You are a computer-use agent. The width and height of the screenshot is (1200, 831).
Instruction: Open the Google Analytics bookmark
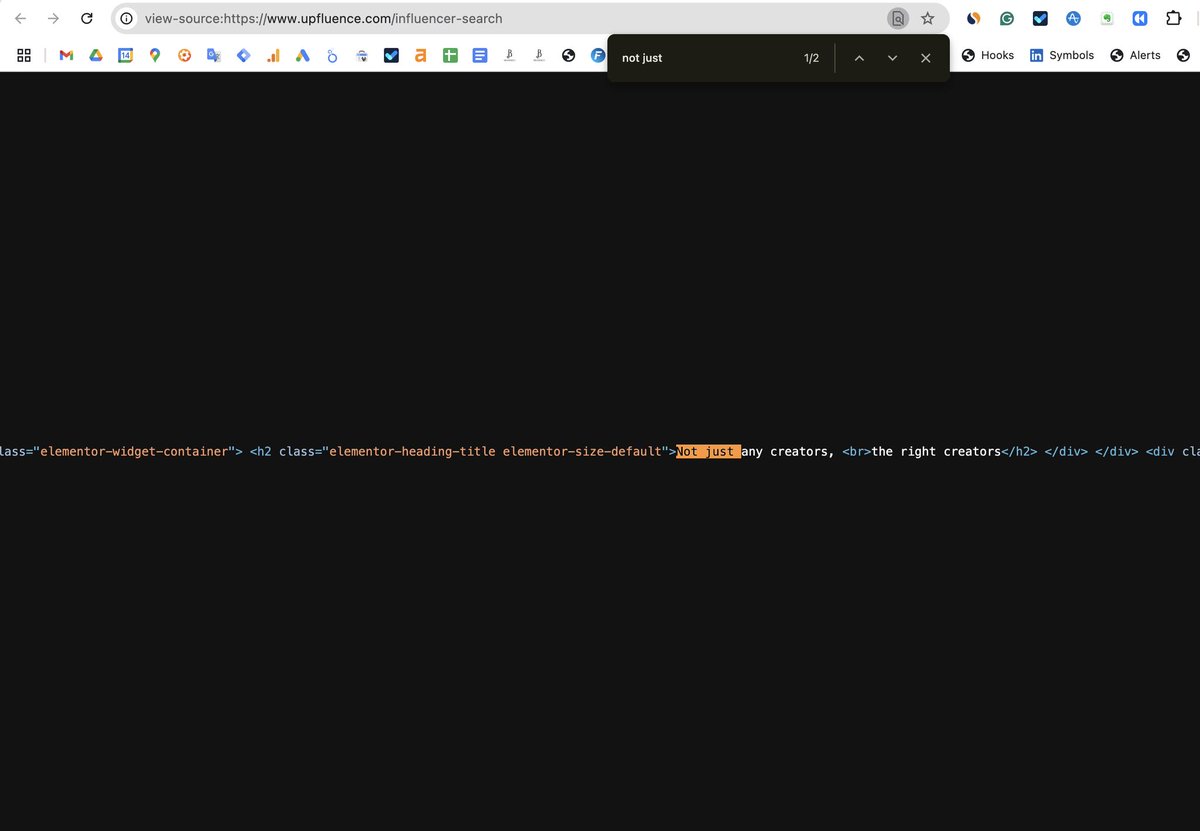pyautogui.click(x=273, y=55)
